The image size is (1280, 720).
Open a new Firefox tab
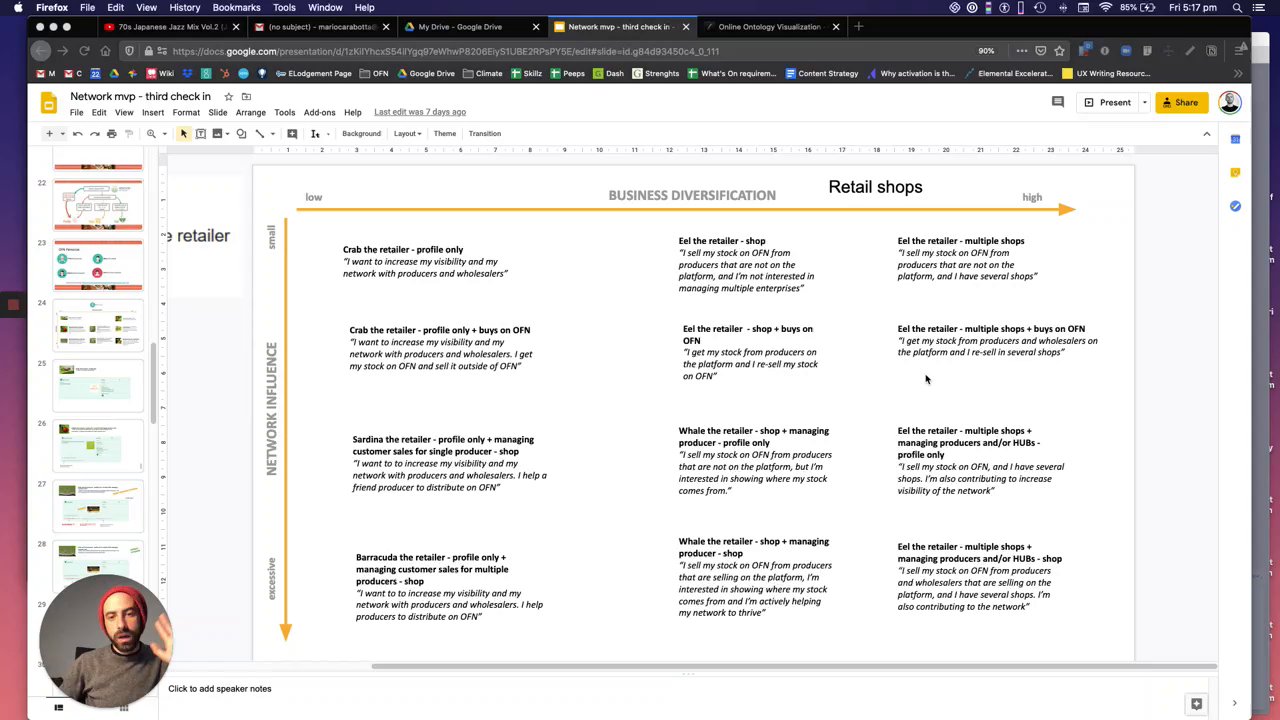click(x=858, y=27)
